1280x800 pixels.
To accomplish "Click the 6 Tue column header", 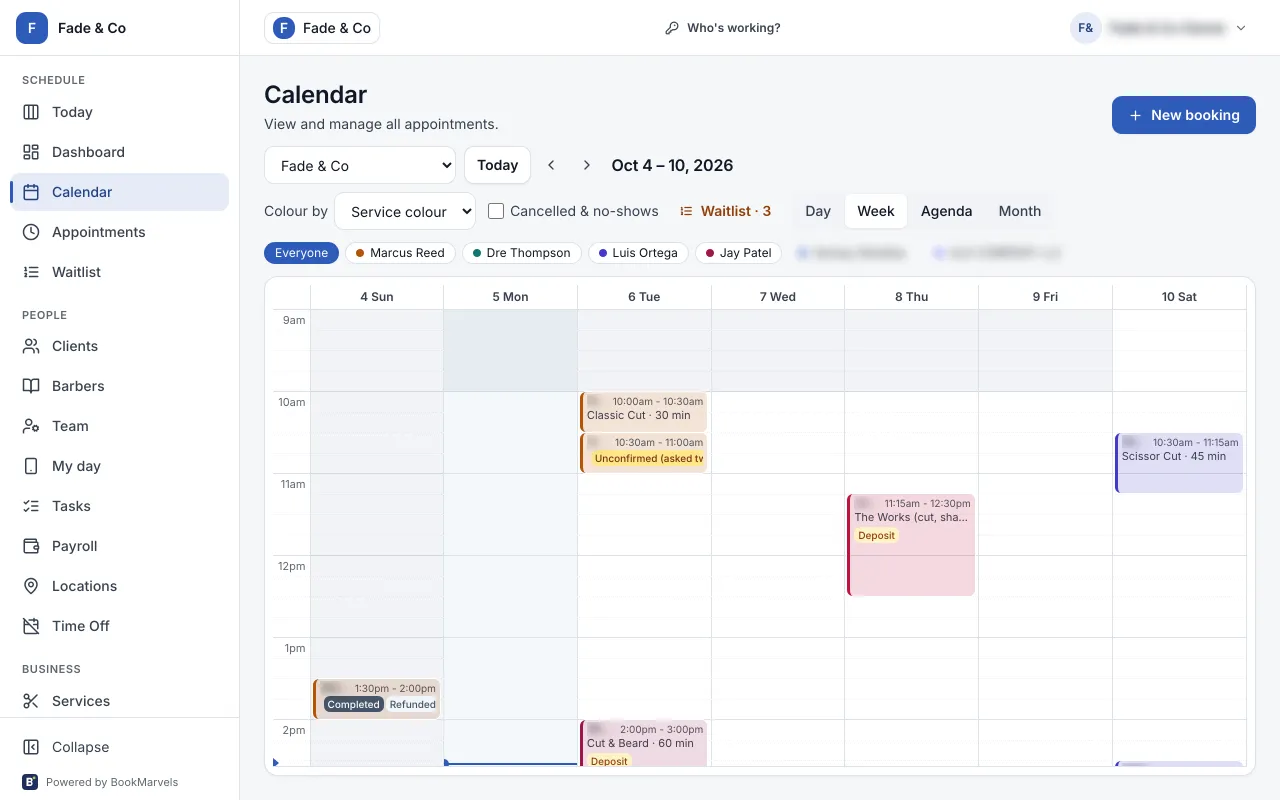I will pyautogui.click(x=644, y=297).
